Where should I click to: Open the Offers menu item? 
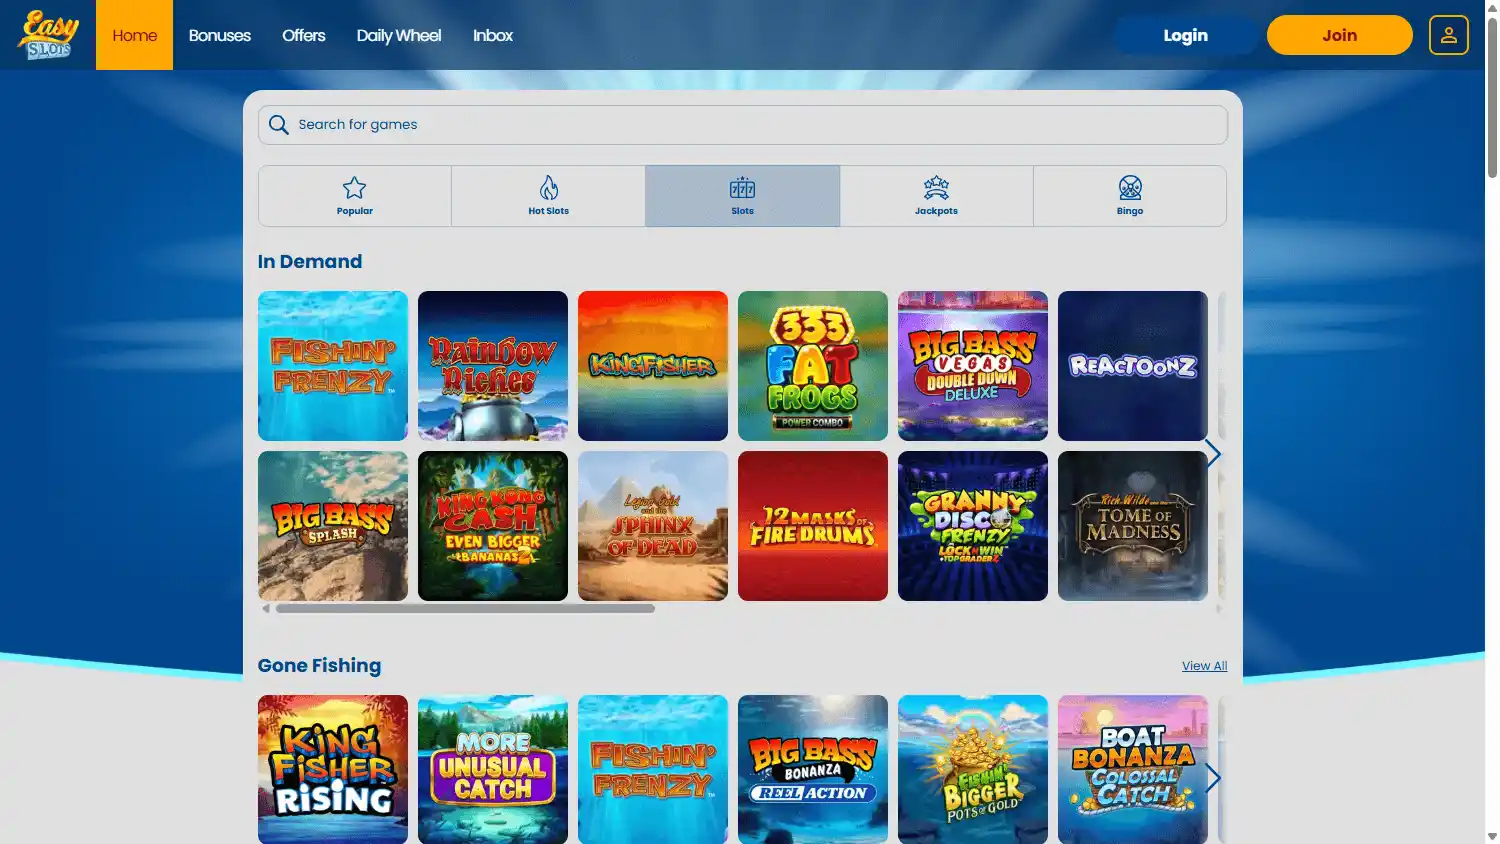tap(304, 35)
